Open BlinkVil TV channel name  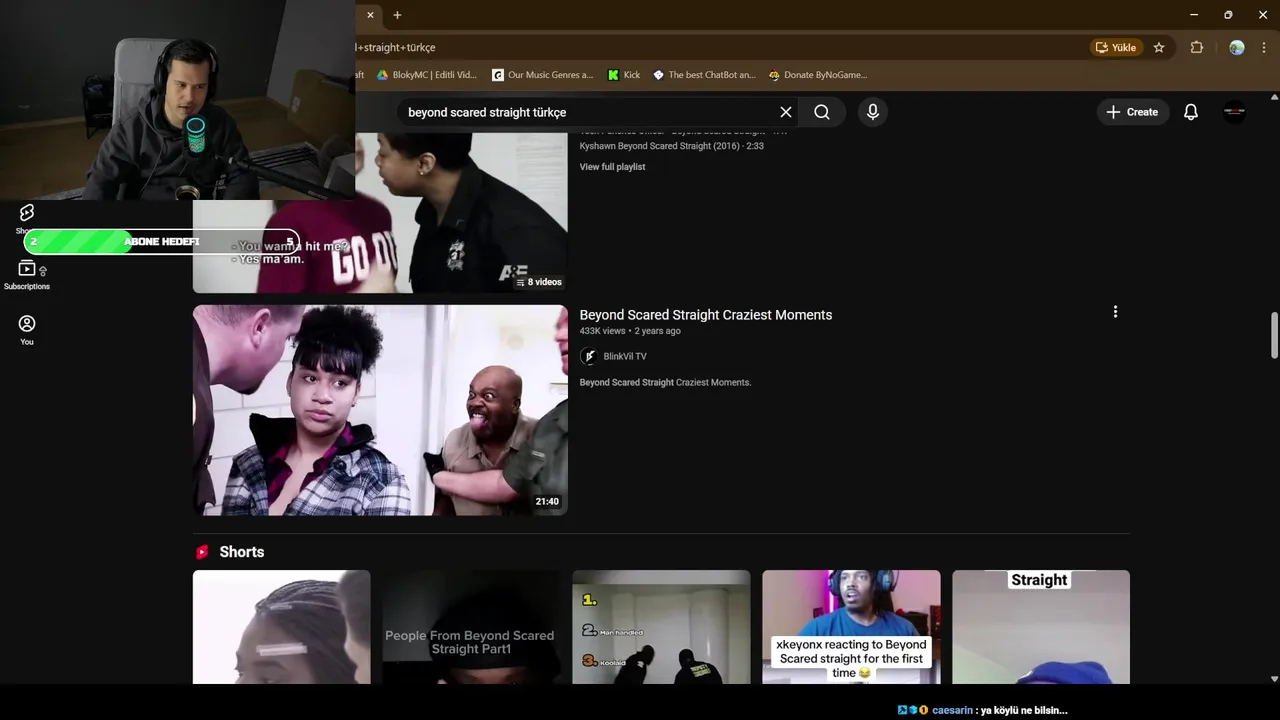pyautogui.click(x=625, y=357)
